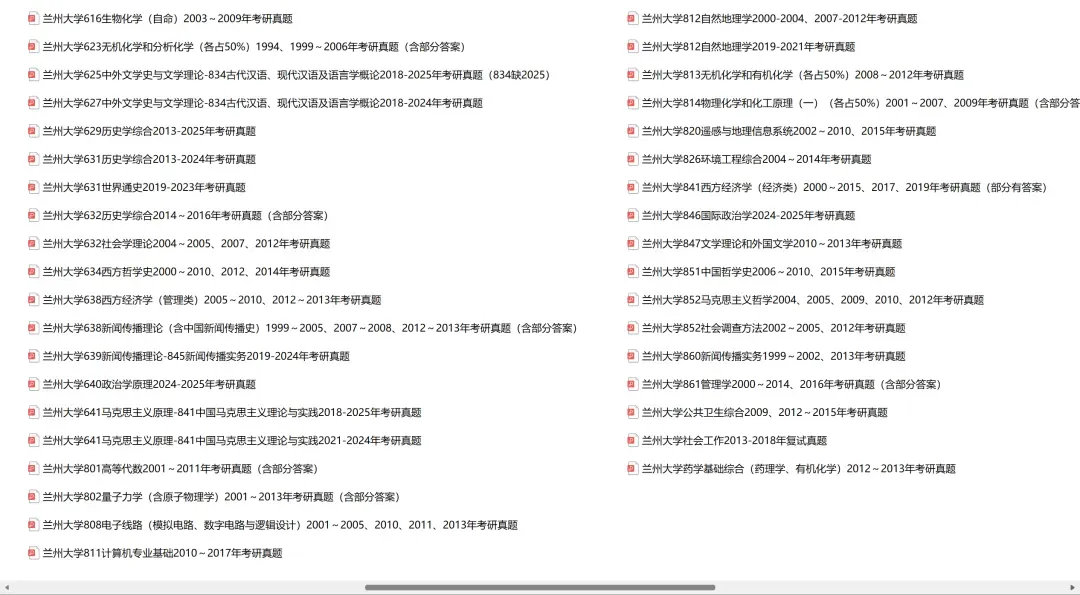The width and height of the screenshot is (1080, 595).
Task: Click the PDF icon beside 兰州大学811计算机专业基础
Action: [33, 553]
